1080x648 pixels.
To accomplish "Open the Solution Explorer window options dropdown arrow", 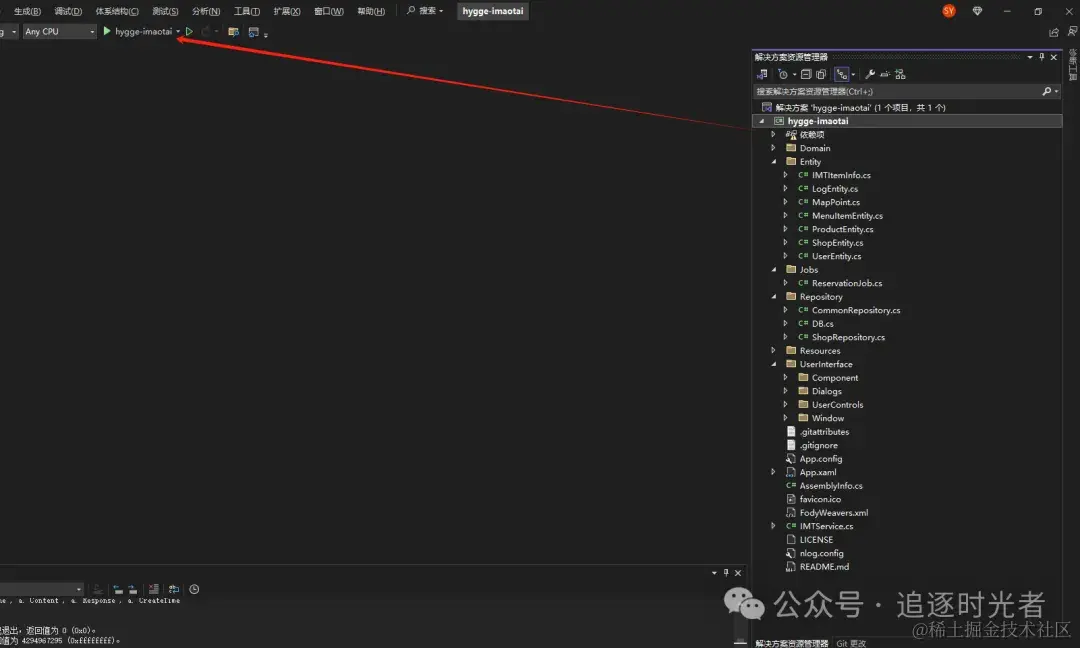I will click(1030, 57).
